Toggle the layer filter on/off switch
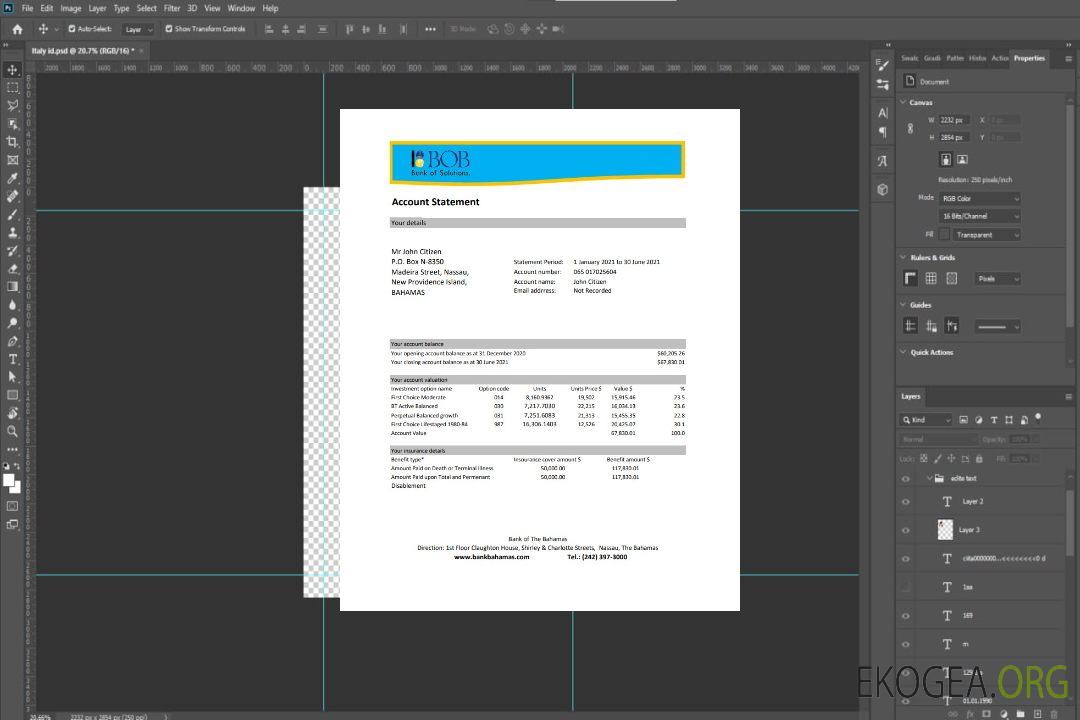This screenshot has width=1080, height=720. 1038,418
